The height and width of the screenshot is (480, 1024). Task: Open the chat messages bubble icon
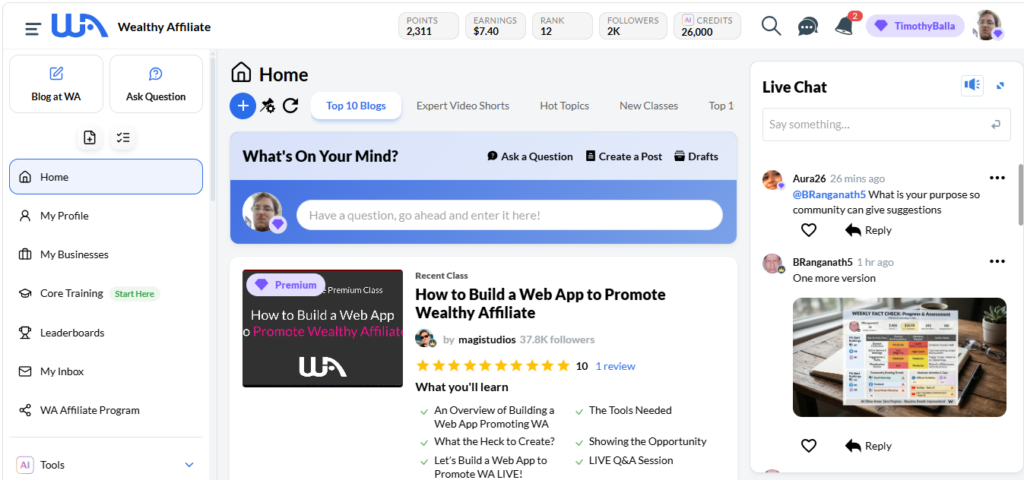click(x=808, y=27)
